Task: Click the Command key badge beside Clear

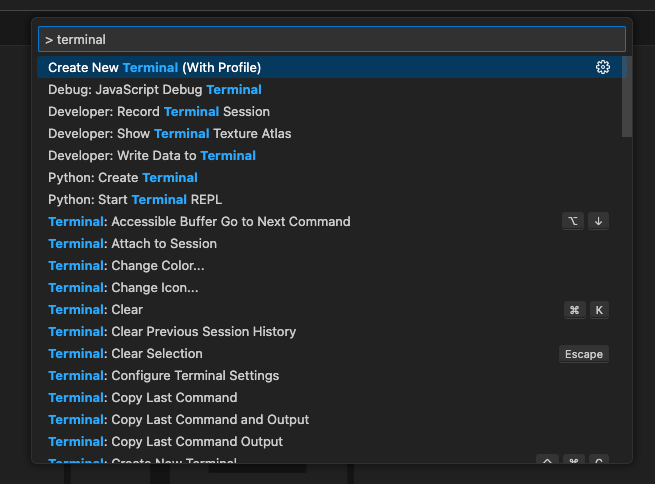Action: [574, 310]
